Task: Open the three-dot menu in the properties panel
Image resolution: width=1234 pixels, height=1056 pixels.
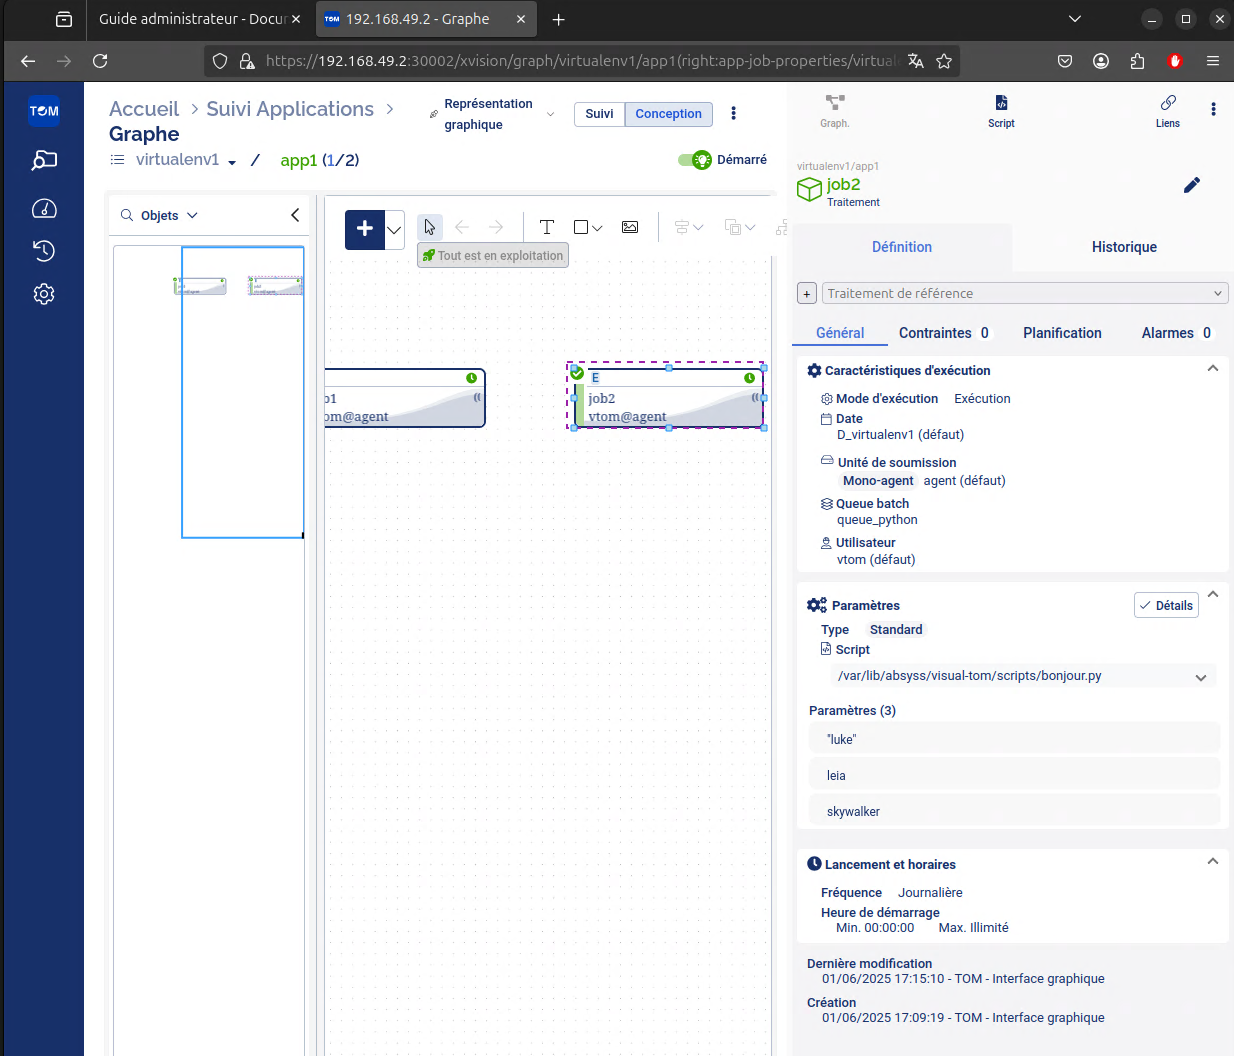Action: (x=1214, y=109)
